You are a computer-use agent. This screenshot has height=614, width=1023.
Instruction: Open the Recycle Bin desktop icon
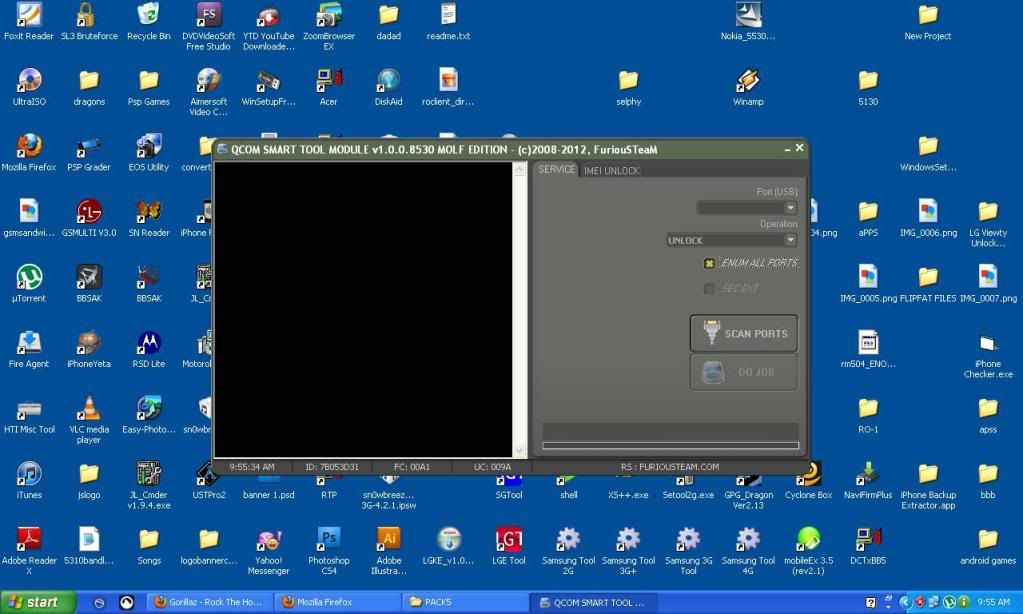tap(149, 16)
